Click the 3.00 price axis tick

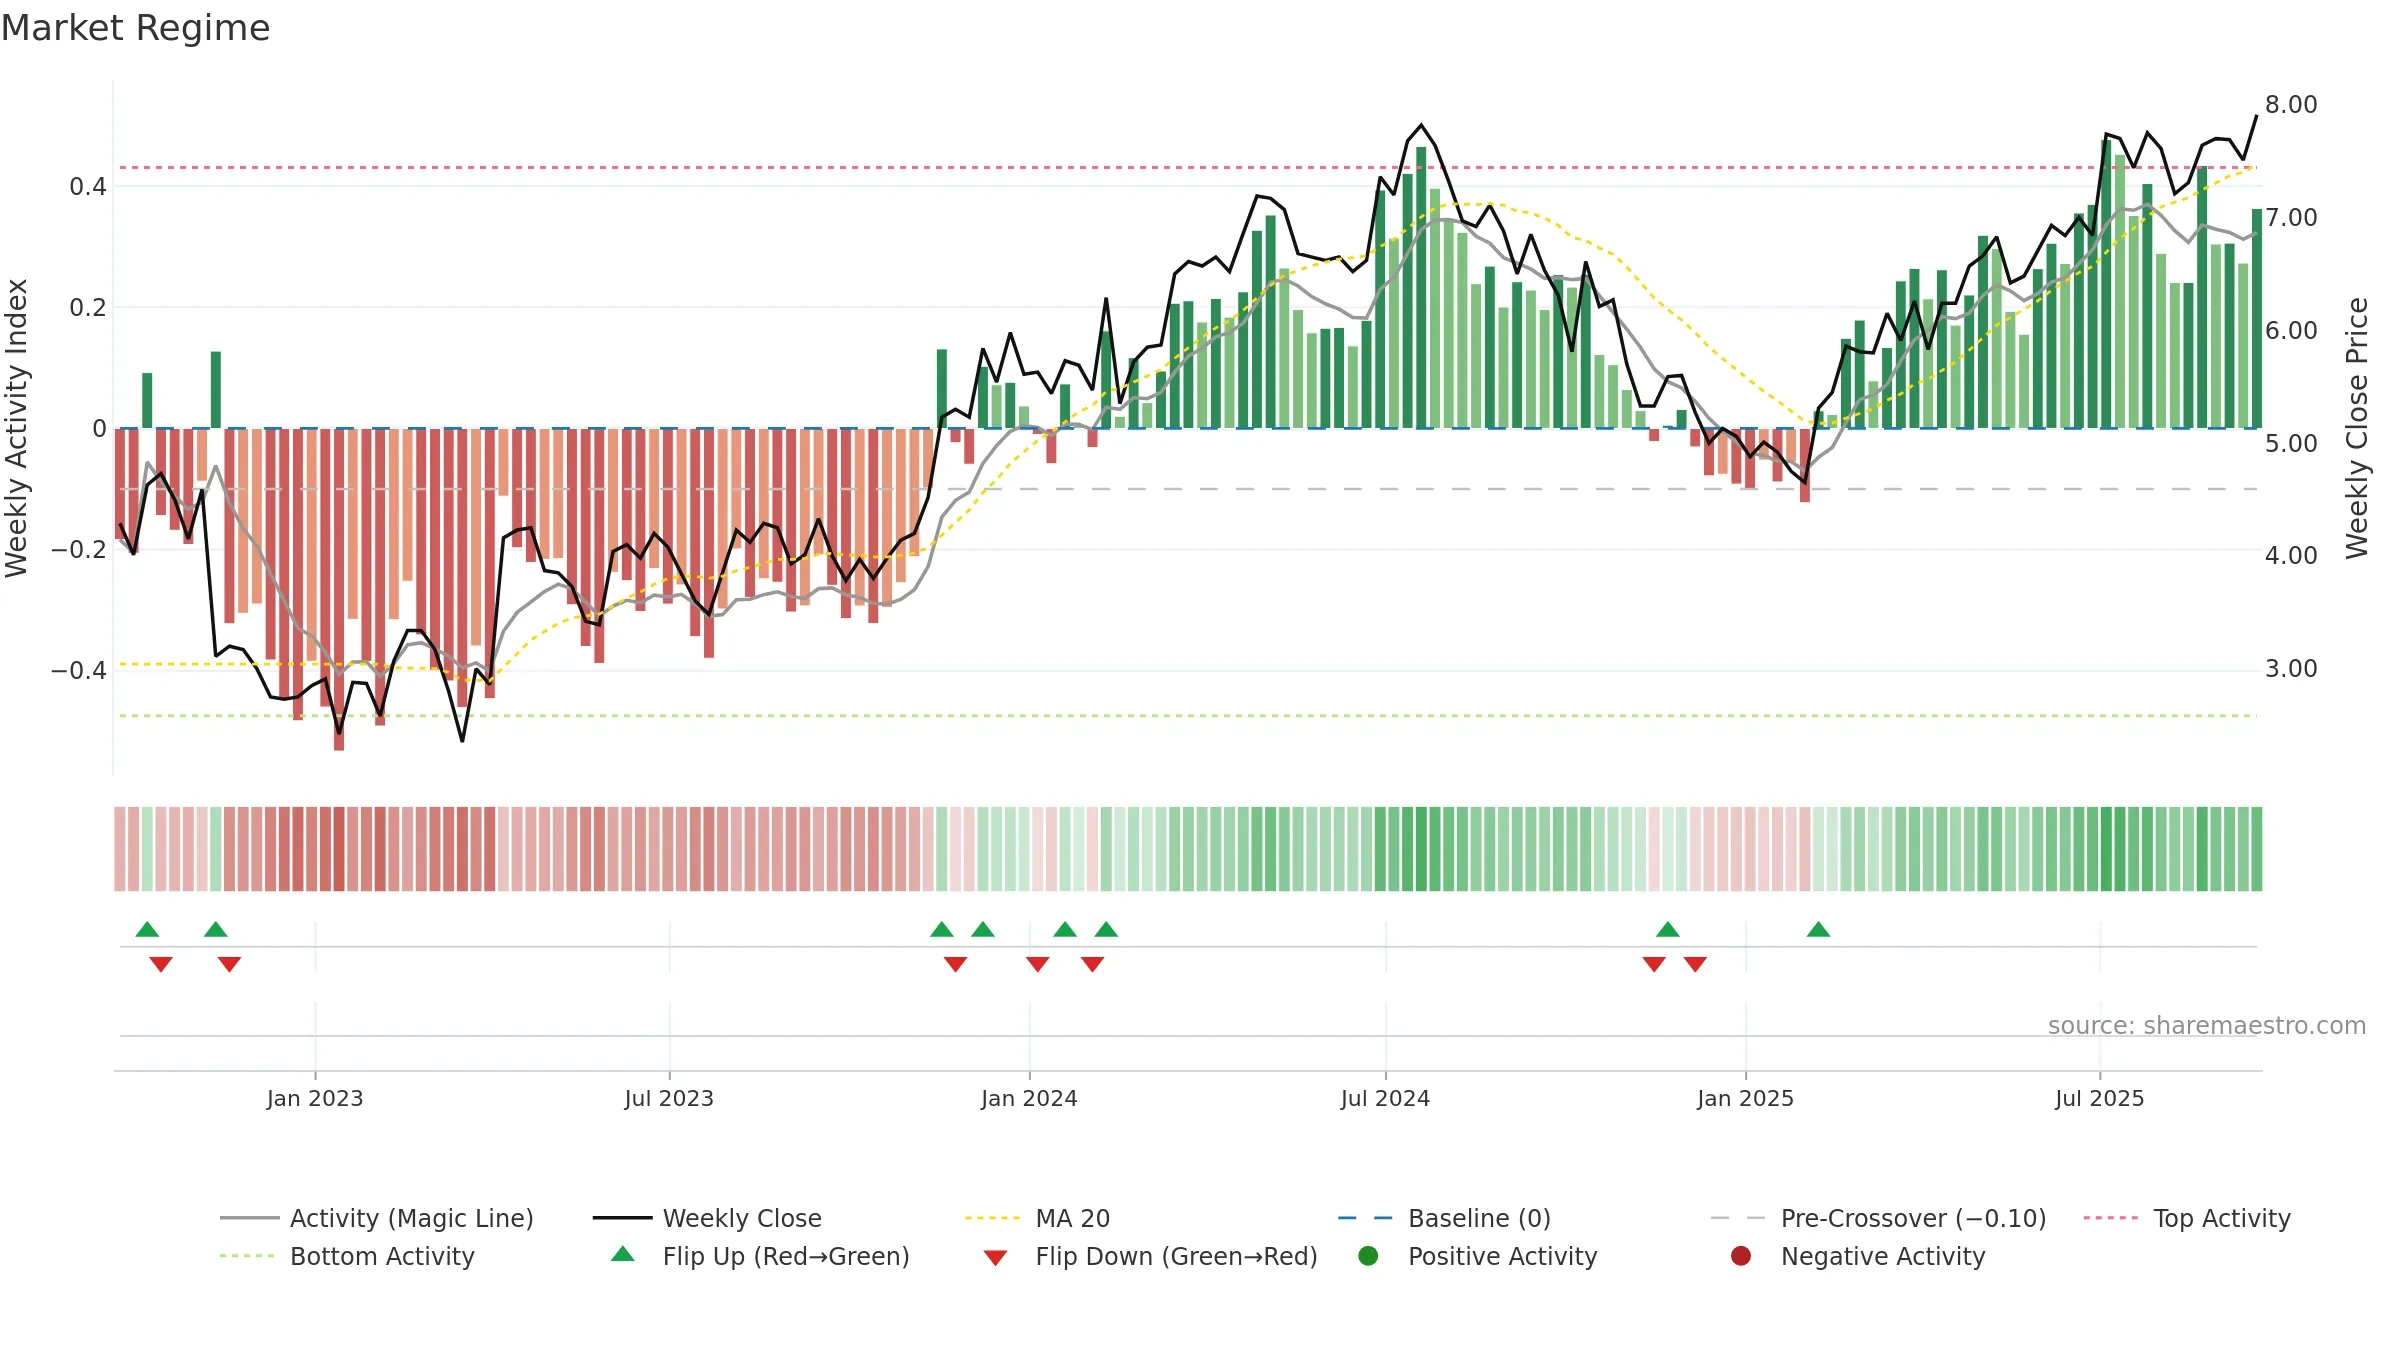2291,669
